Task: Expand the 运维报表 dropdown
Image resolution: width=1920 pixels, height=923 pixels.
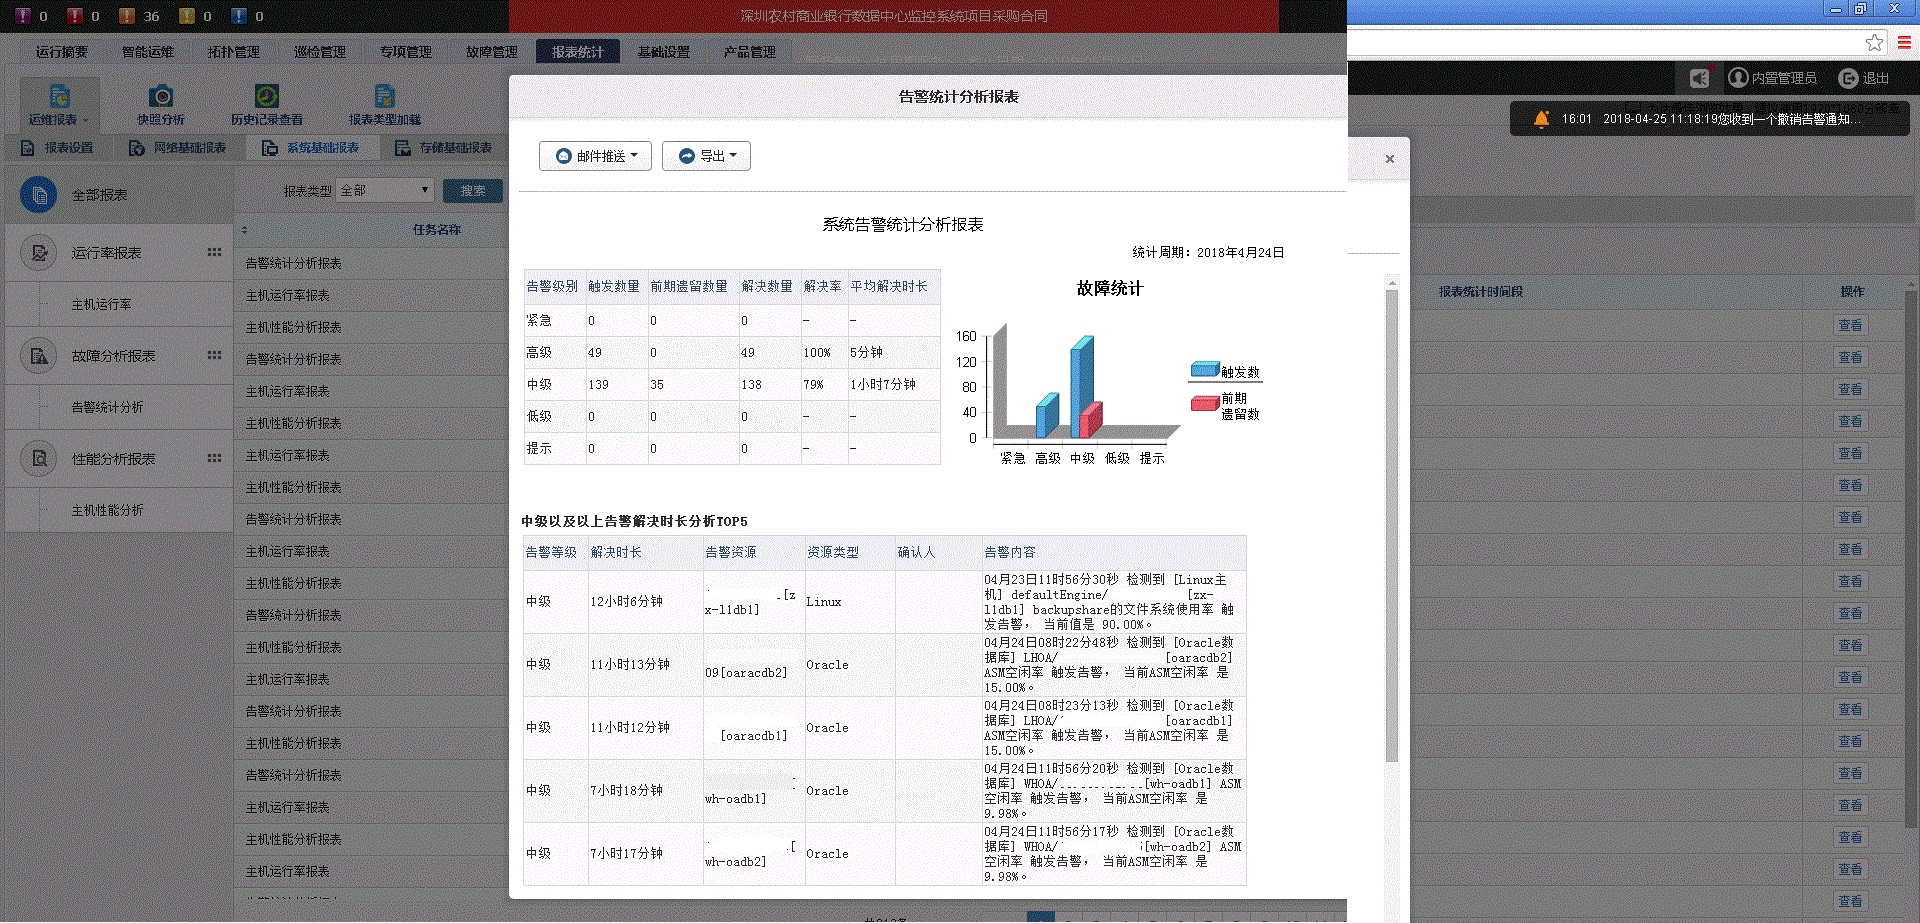Action: (x=60, y=105)
